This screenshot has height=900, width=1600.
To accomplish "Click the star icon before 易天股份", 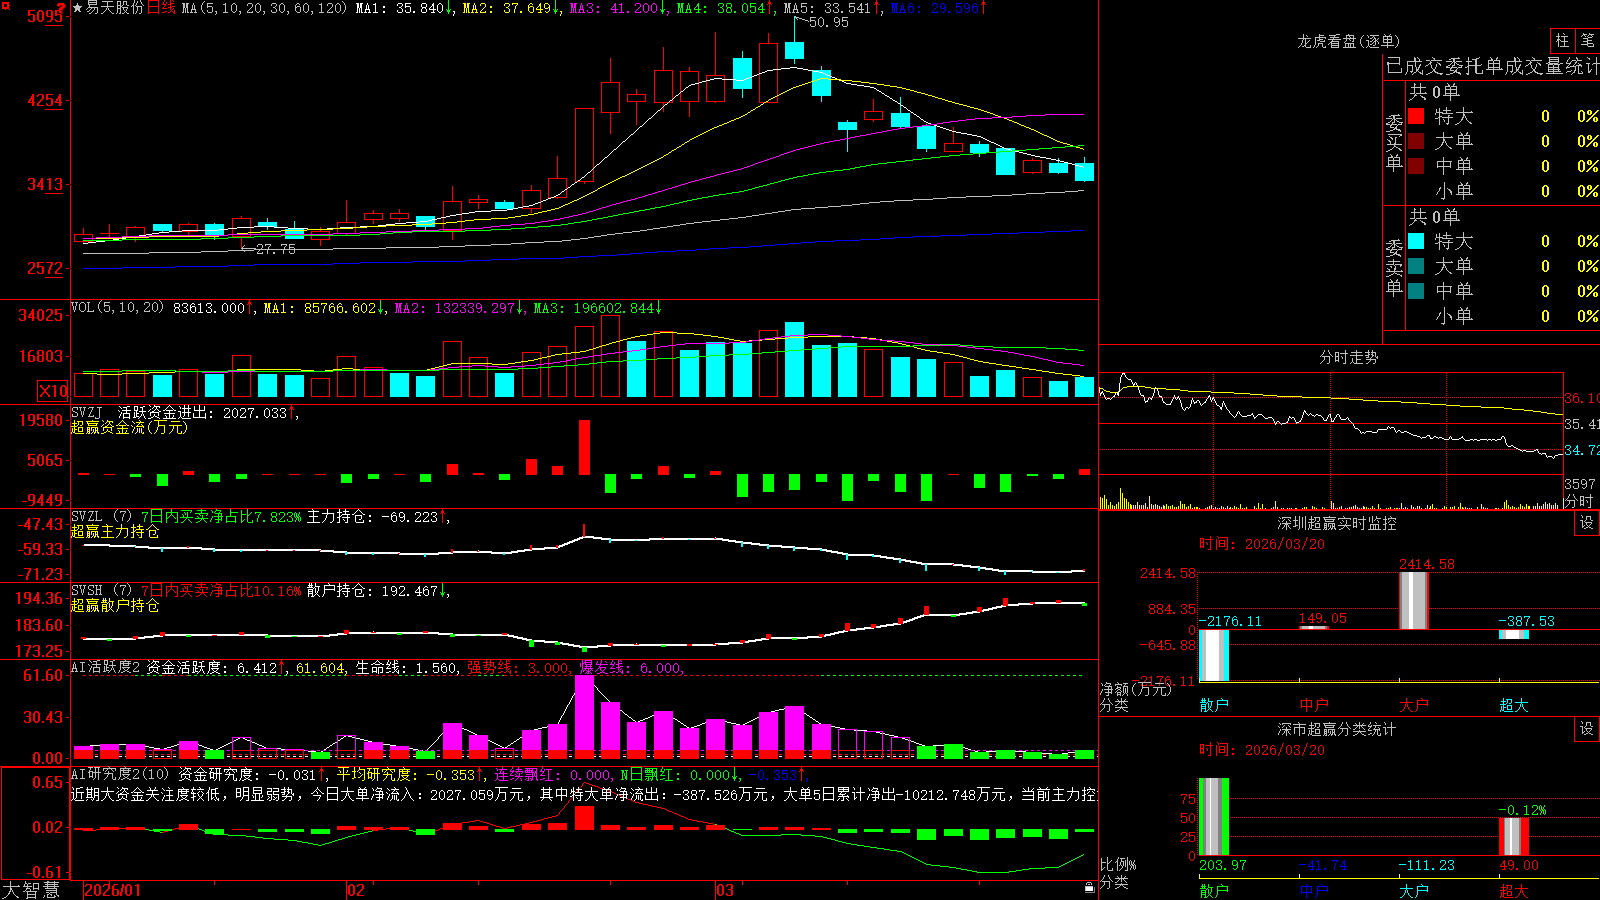I will pos(77,8).
